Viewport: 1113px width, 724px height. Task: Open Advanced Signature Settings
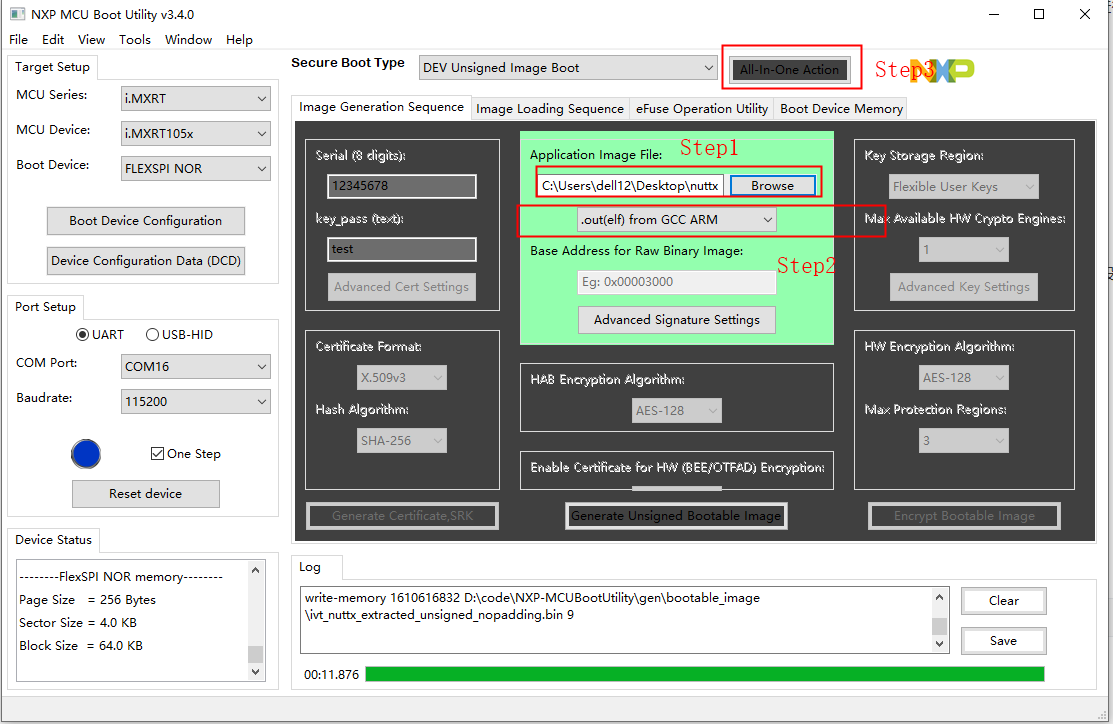[x=676, y=319]
